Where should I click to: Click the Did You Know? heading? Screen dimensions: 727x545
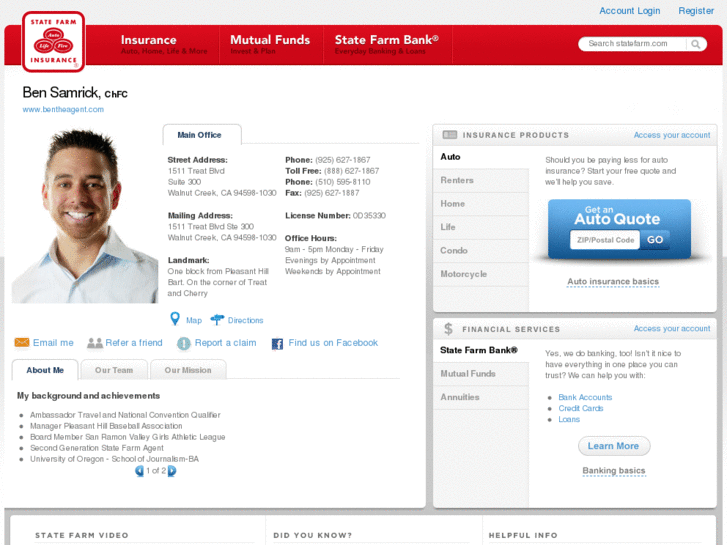click(312, 535)
